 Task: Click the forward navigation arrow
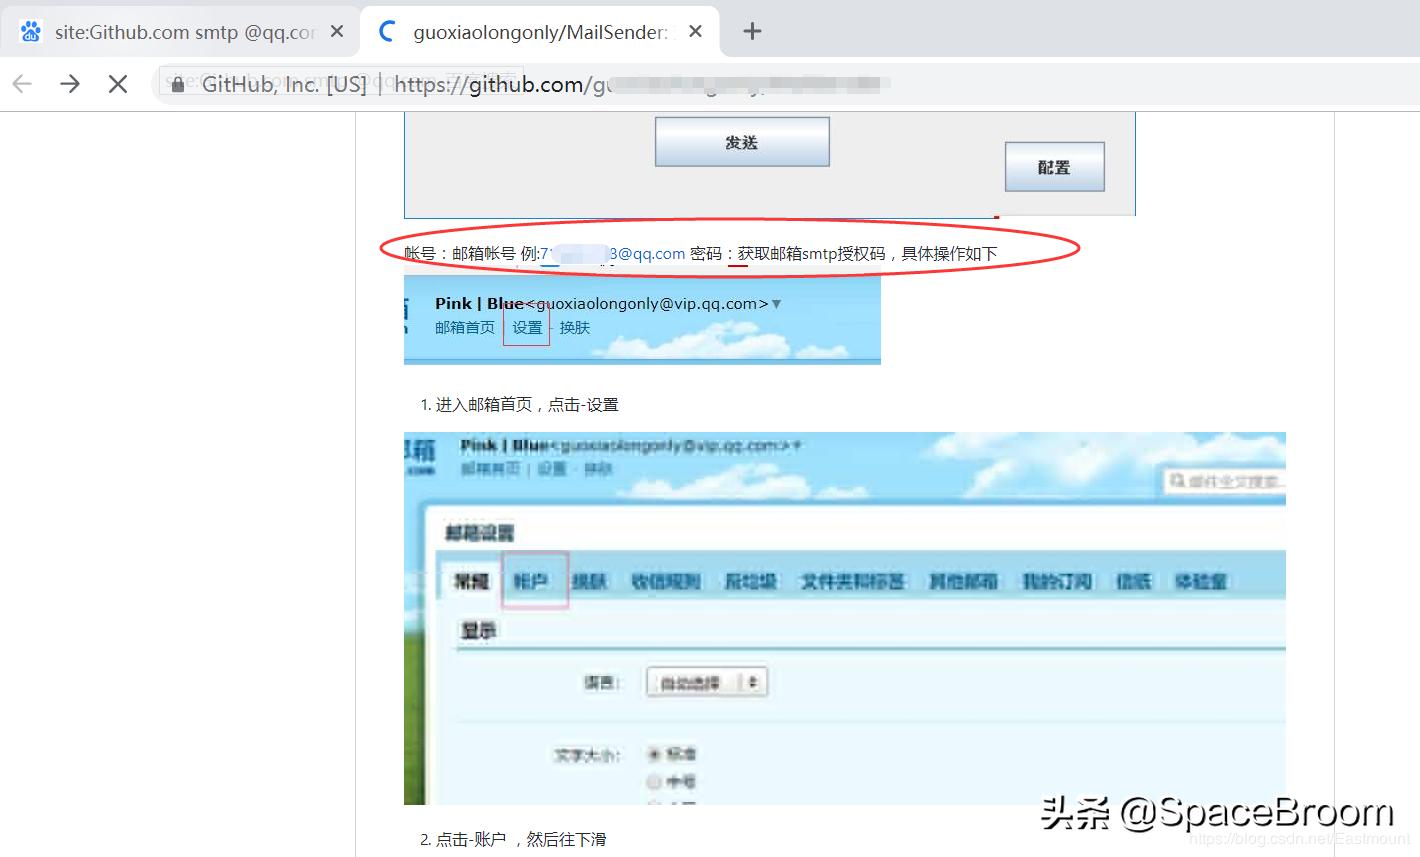click(x=69, y=84)
